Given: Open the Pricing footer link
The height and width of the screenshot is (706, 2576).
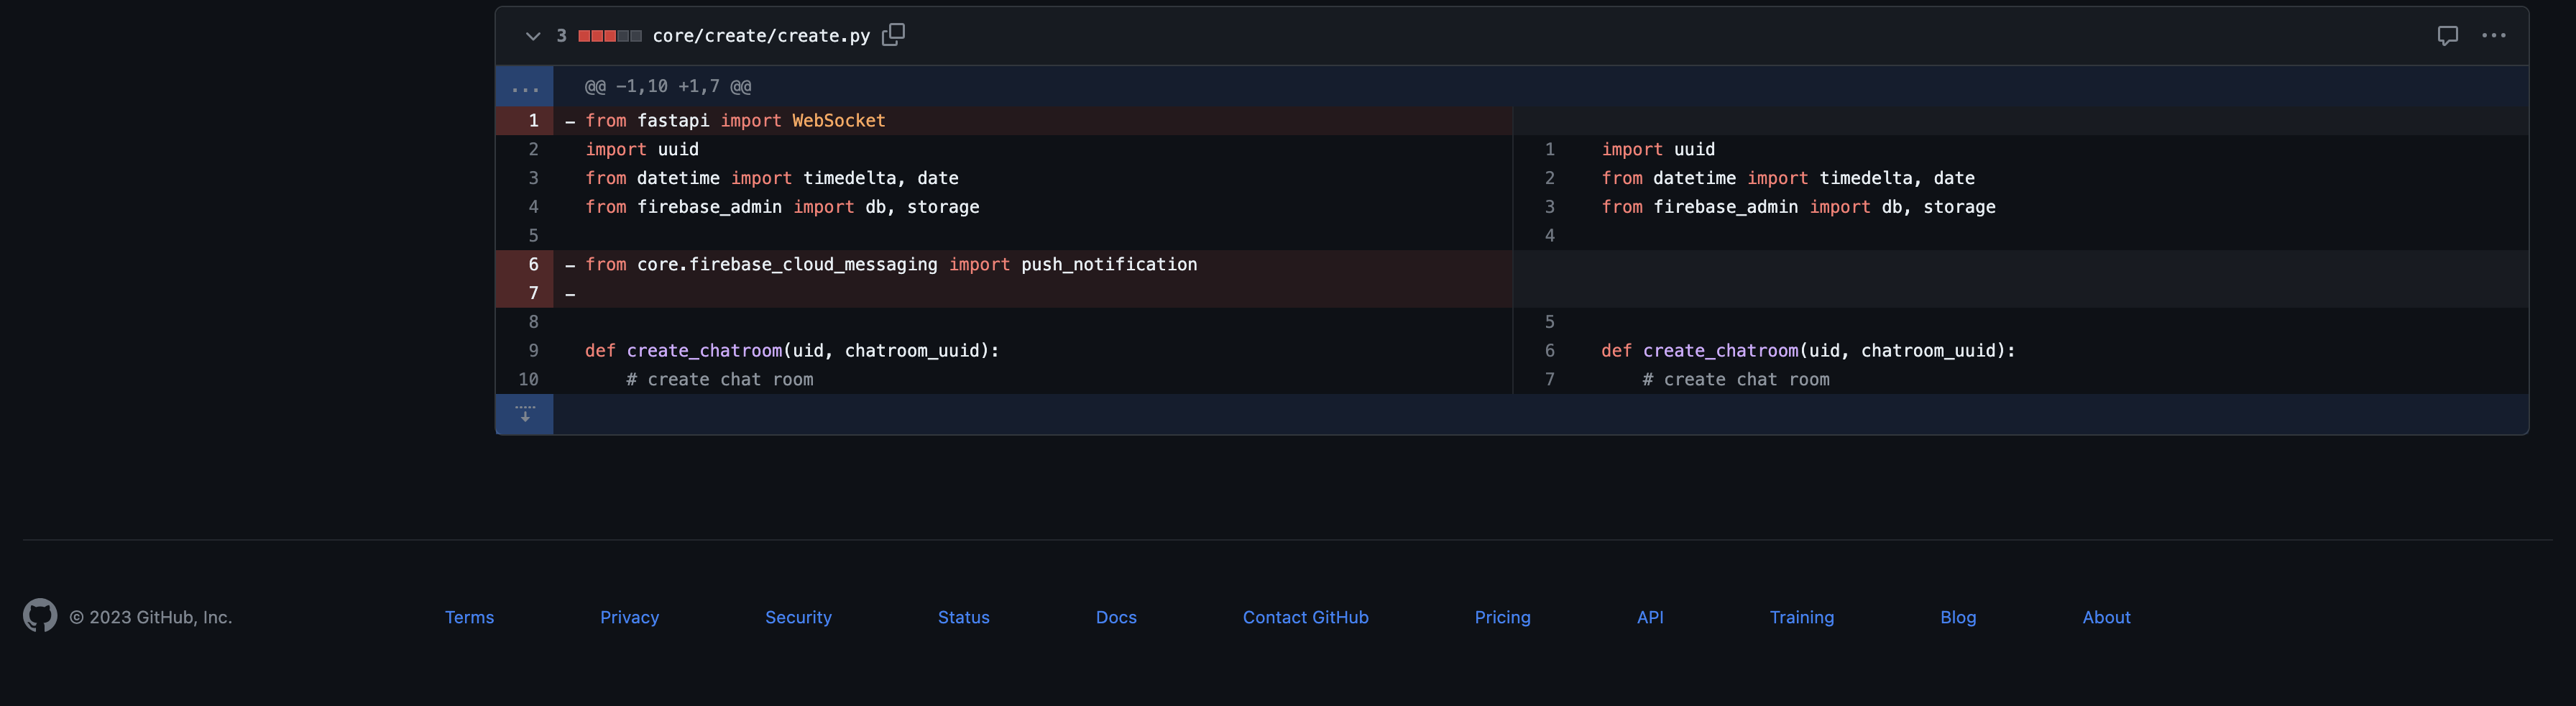Looking at the screenshot, I should click(x=1502, y=617).
